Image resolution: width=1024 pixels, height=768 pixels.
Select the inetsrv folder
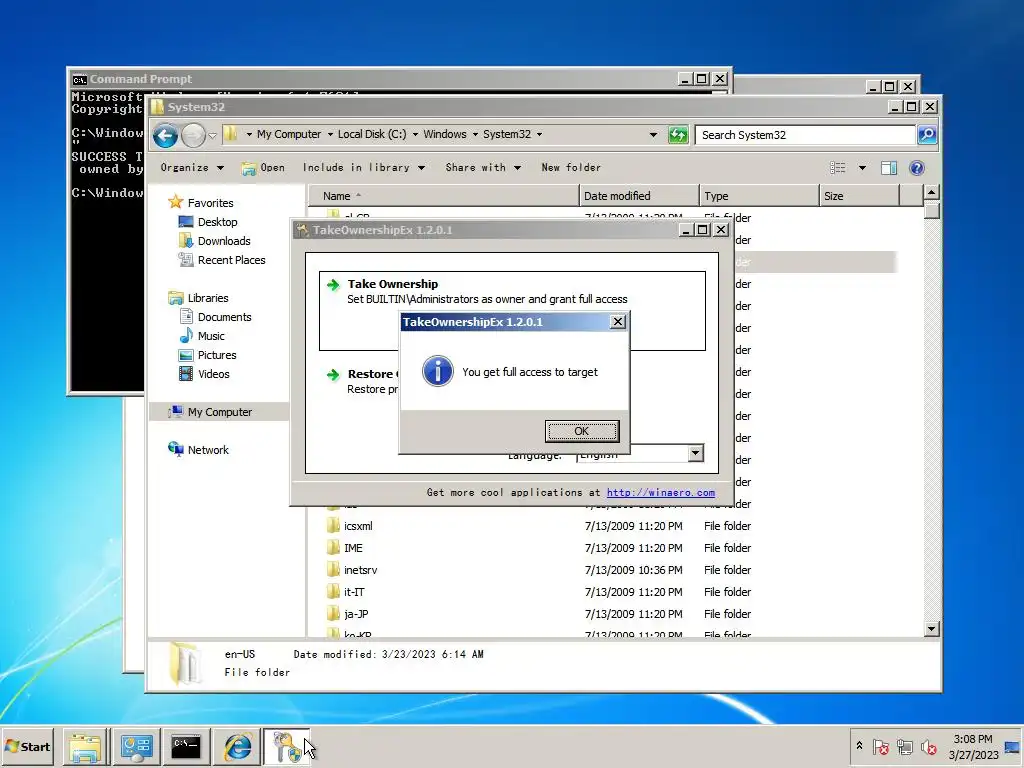[360, 570]
